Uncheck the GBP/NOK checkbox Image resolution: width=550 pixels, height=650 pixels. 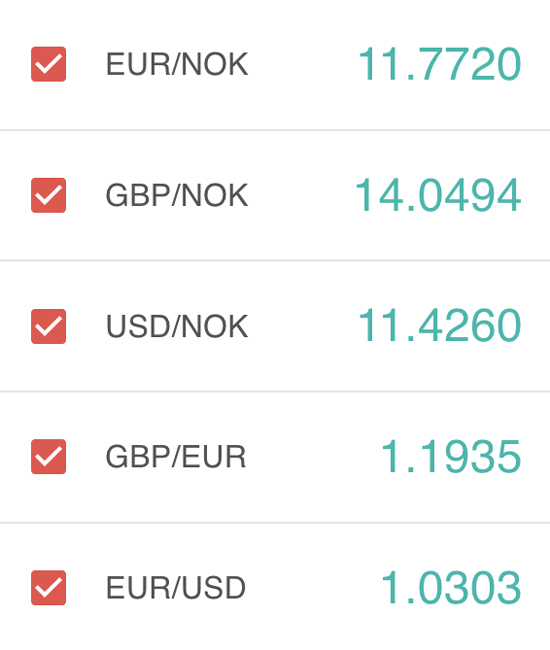(x=48, y=195)
